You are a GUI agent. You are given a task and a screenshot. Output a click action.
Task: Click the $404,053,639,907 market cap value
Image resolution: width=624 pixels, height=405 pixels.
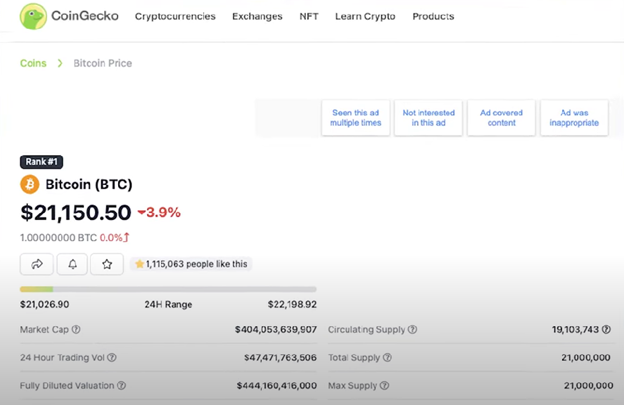tap(276, 329)
